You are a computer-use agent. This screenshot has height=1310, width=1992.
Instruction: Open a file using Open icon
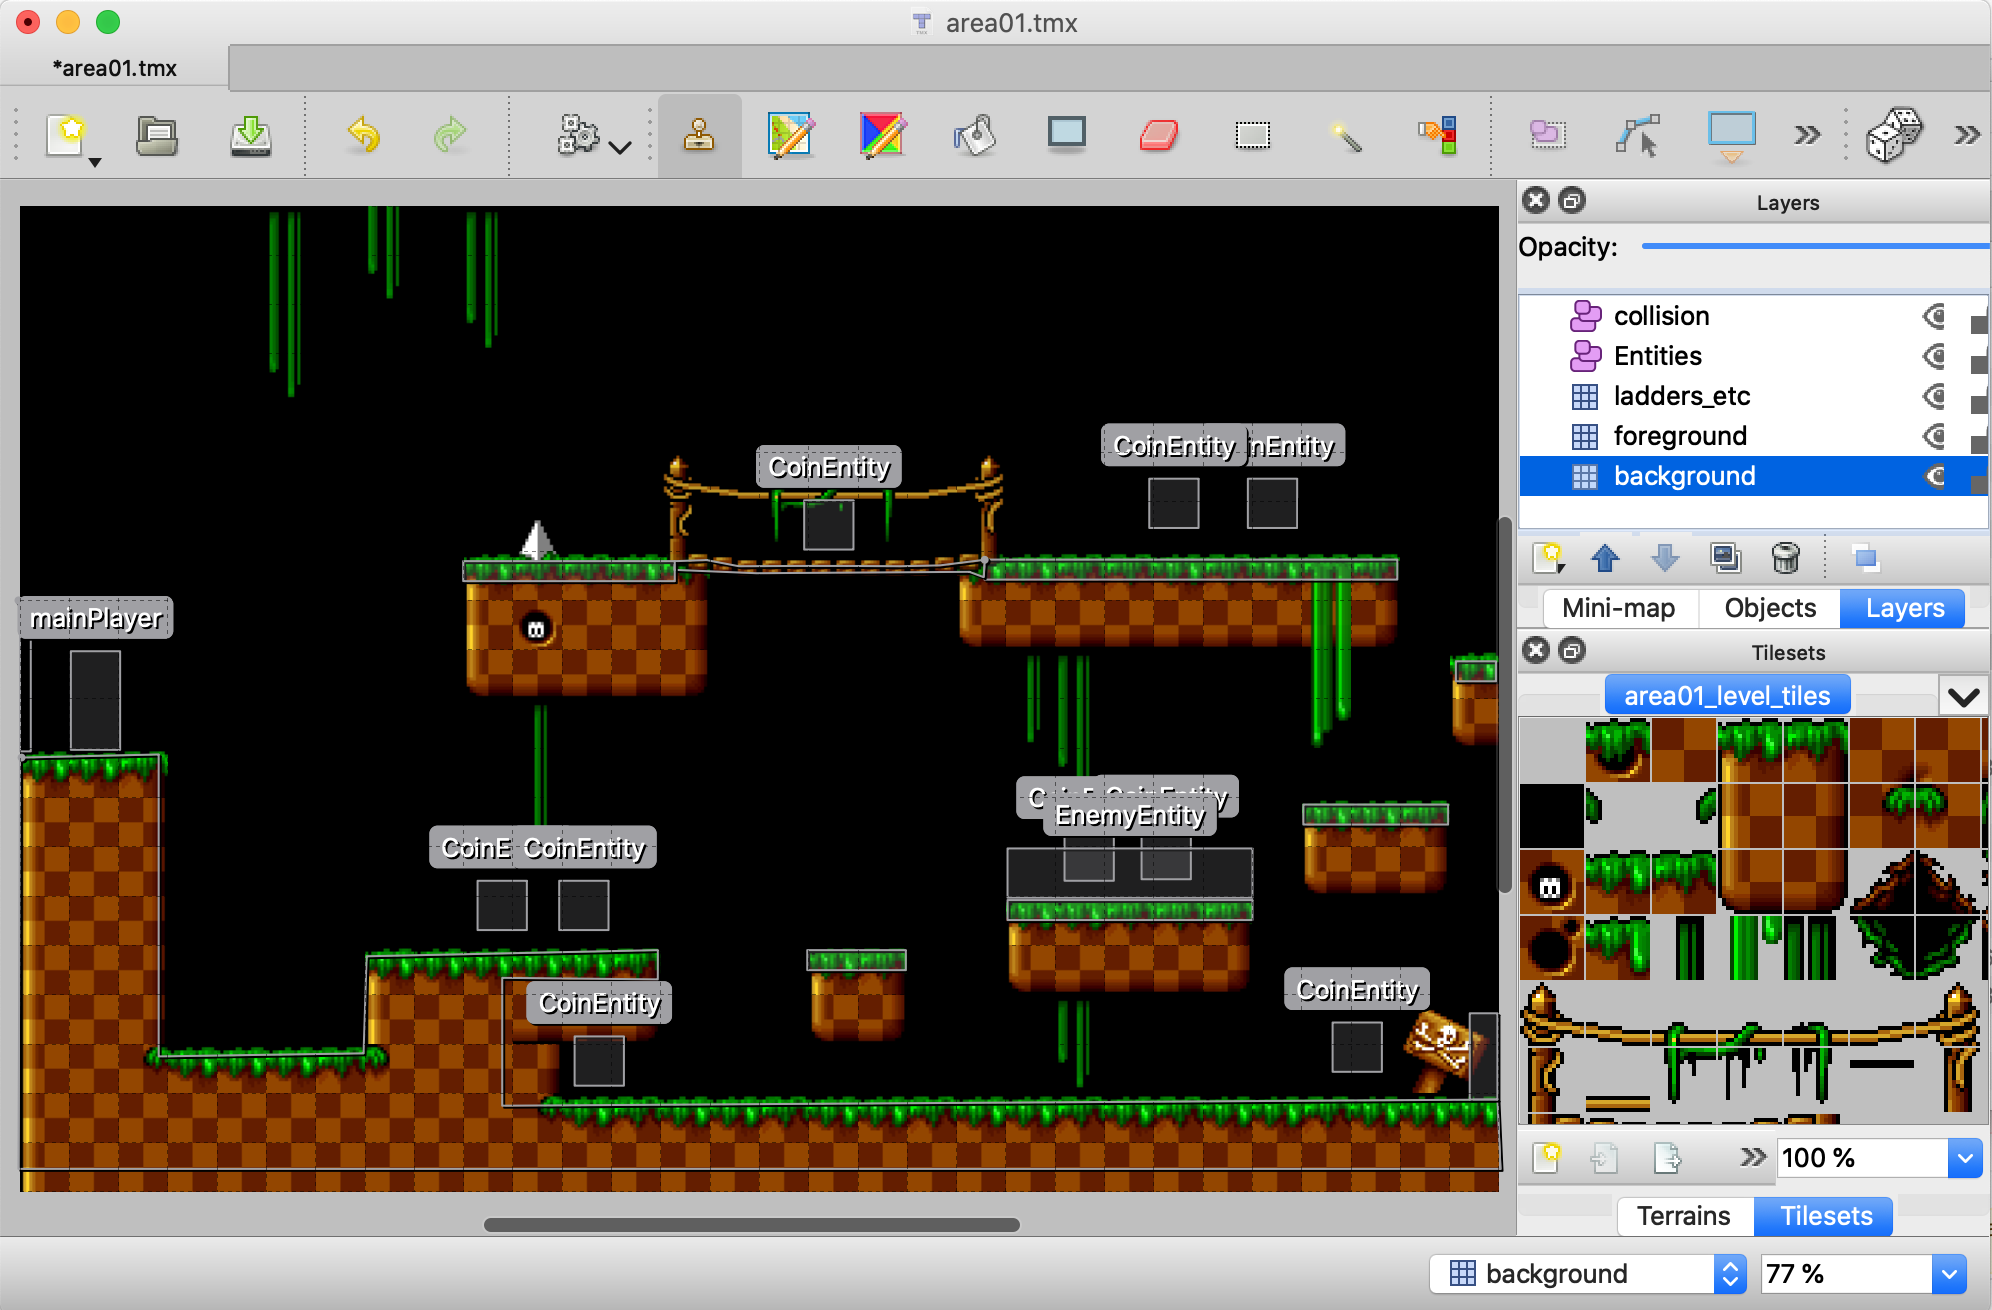[157, 135]
